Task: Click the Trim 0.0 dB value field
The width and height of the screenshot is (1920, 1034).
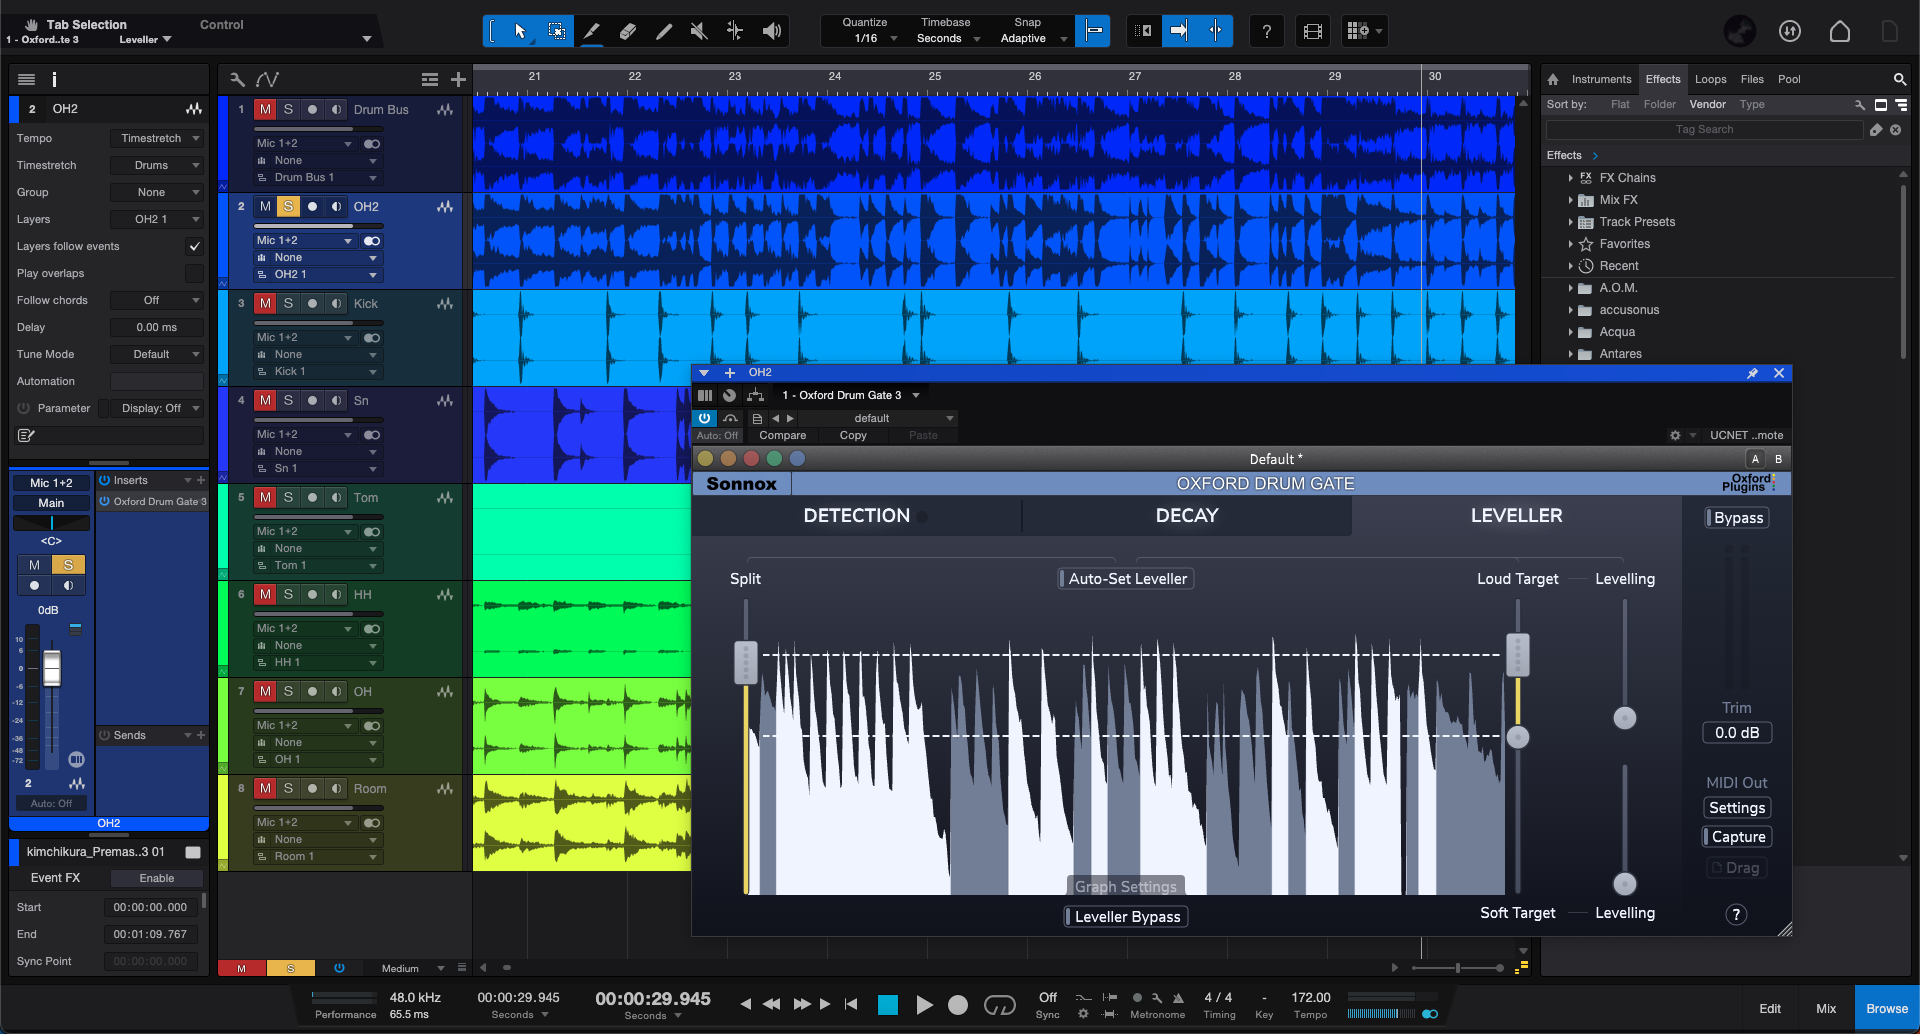Action: [1737, 733]
